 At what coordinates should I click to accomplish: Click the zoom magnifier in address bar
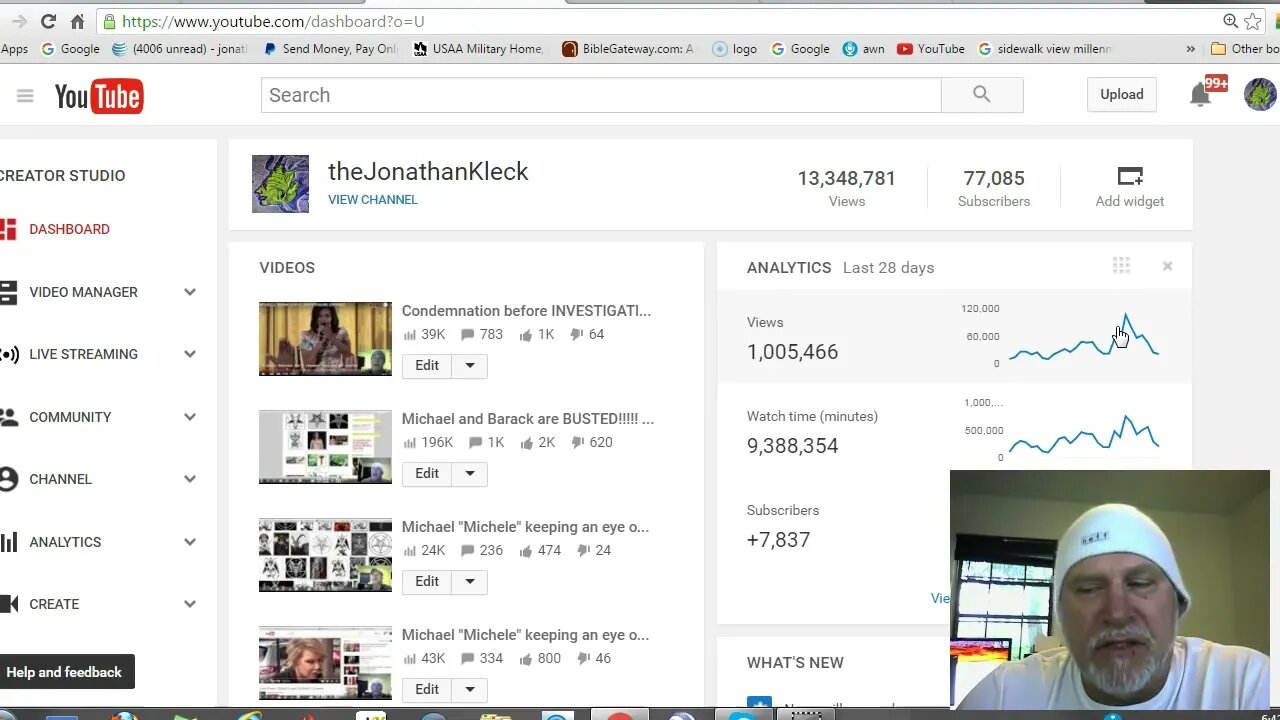[x=1230, y=21]
